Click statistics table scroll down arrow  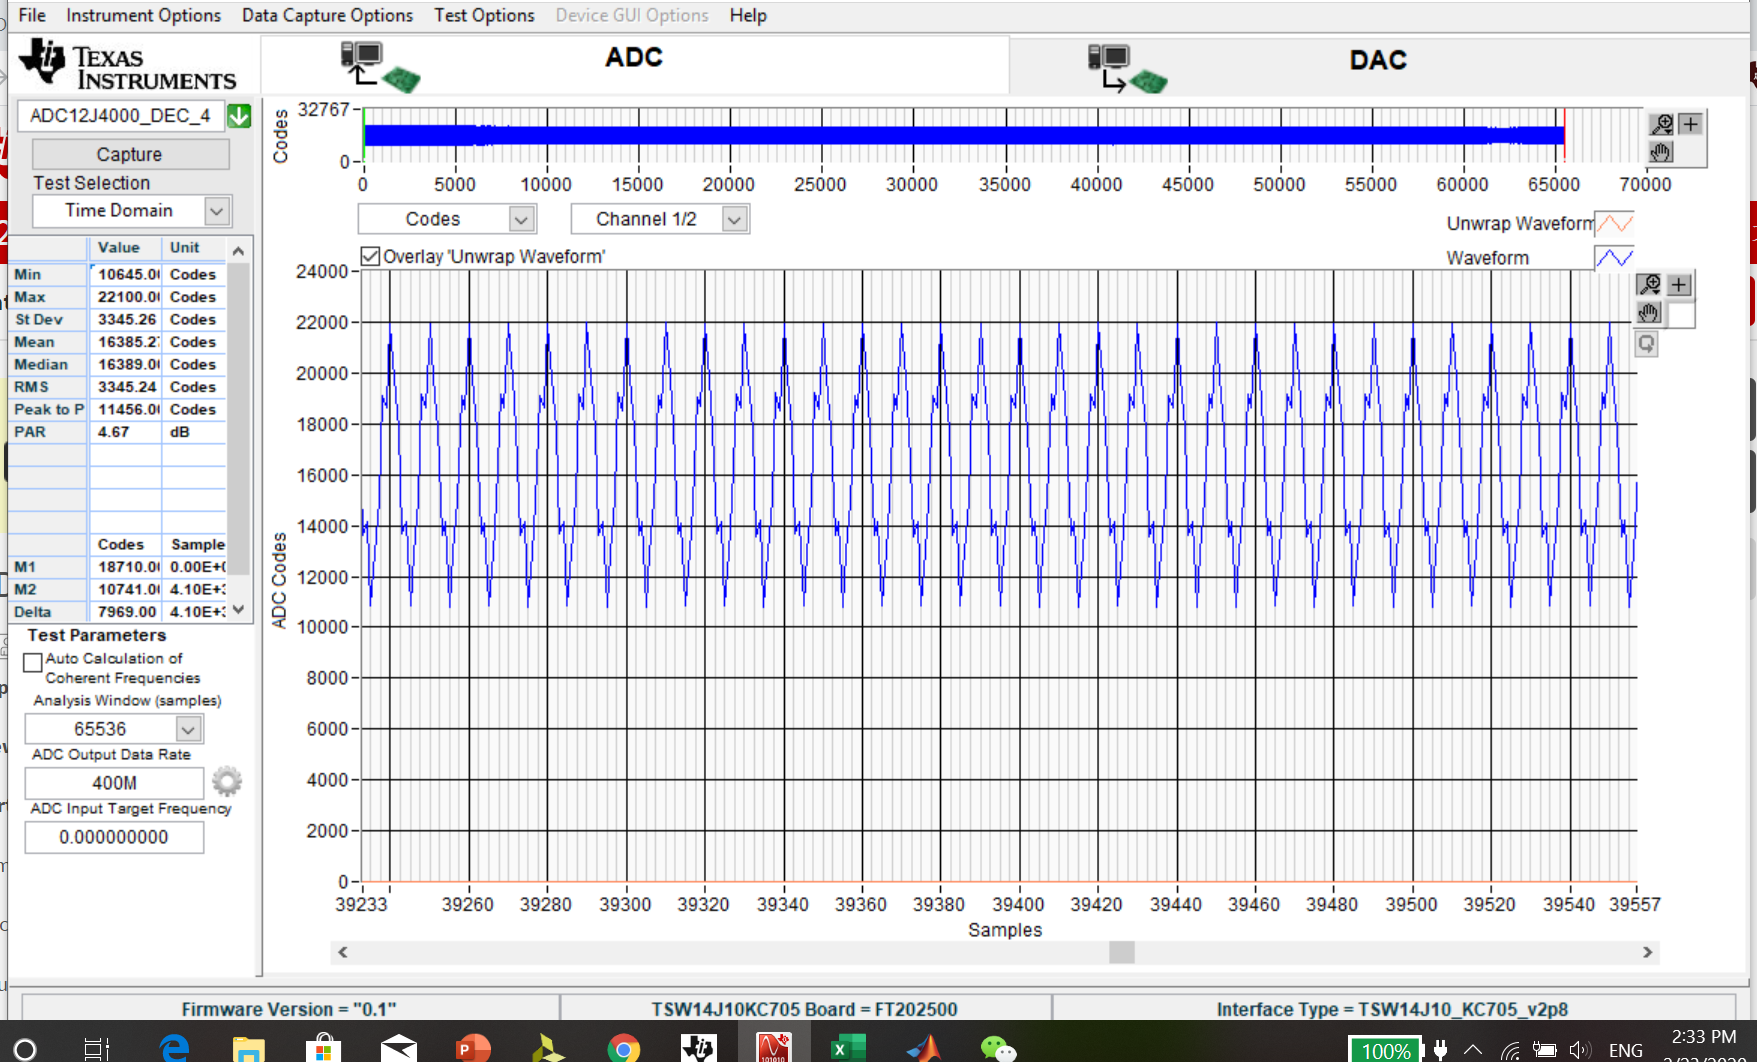coord(238,609)
